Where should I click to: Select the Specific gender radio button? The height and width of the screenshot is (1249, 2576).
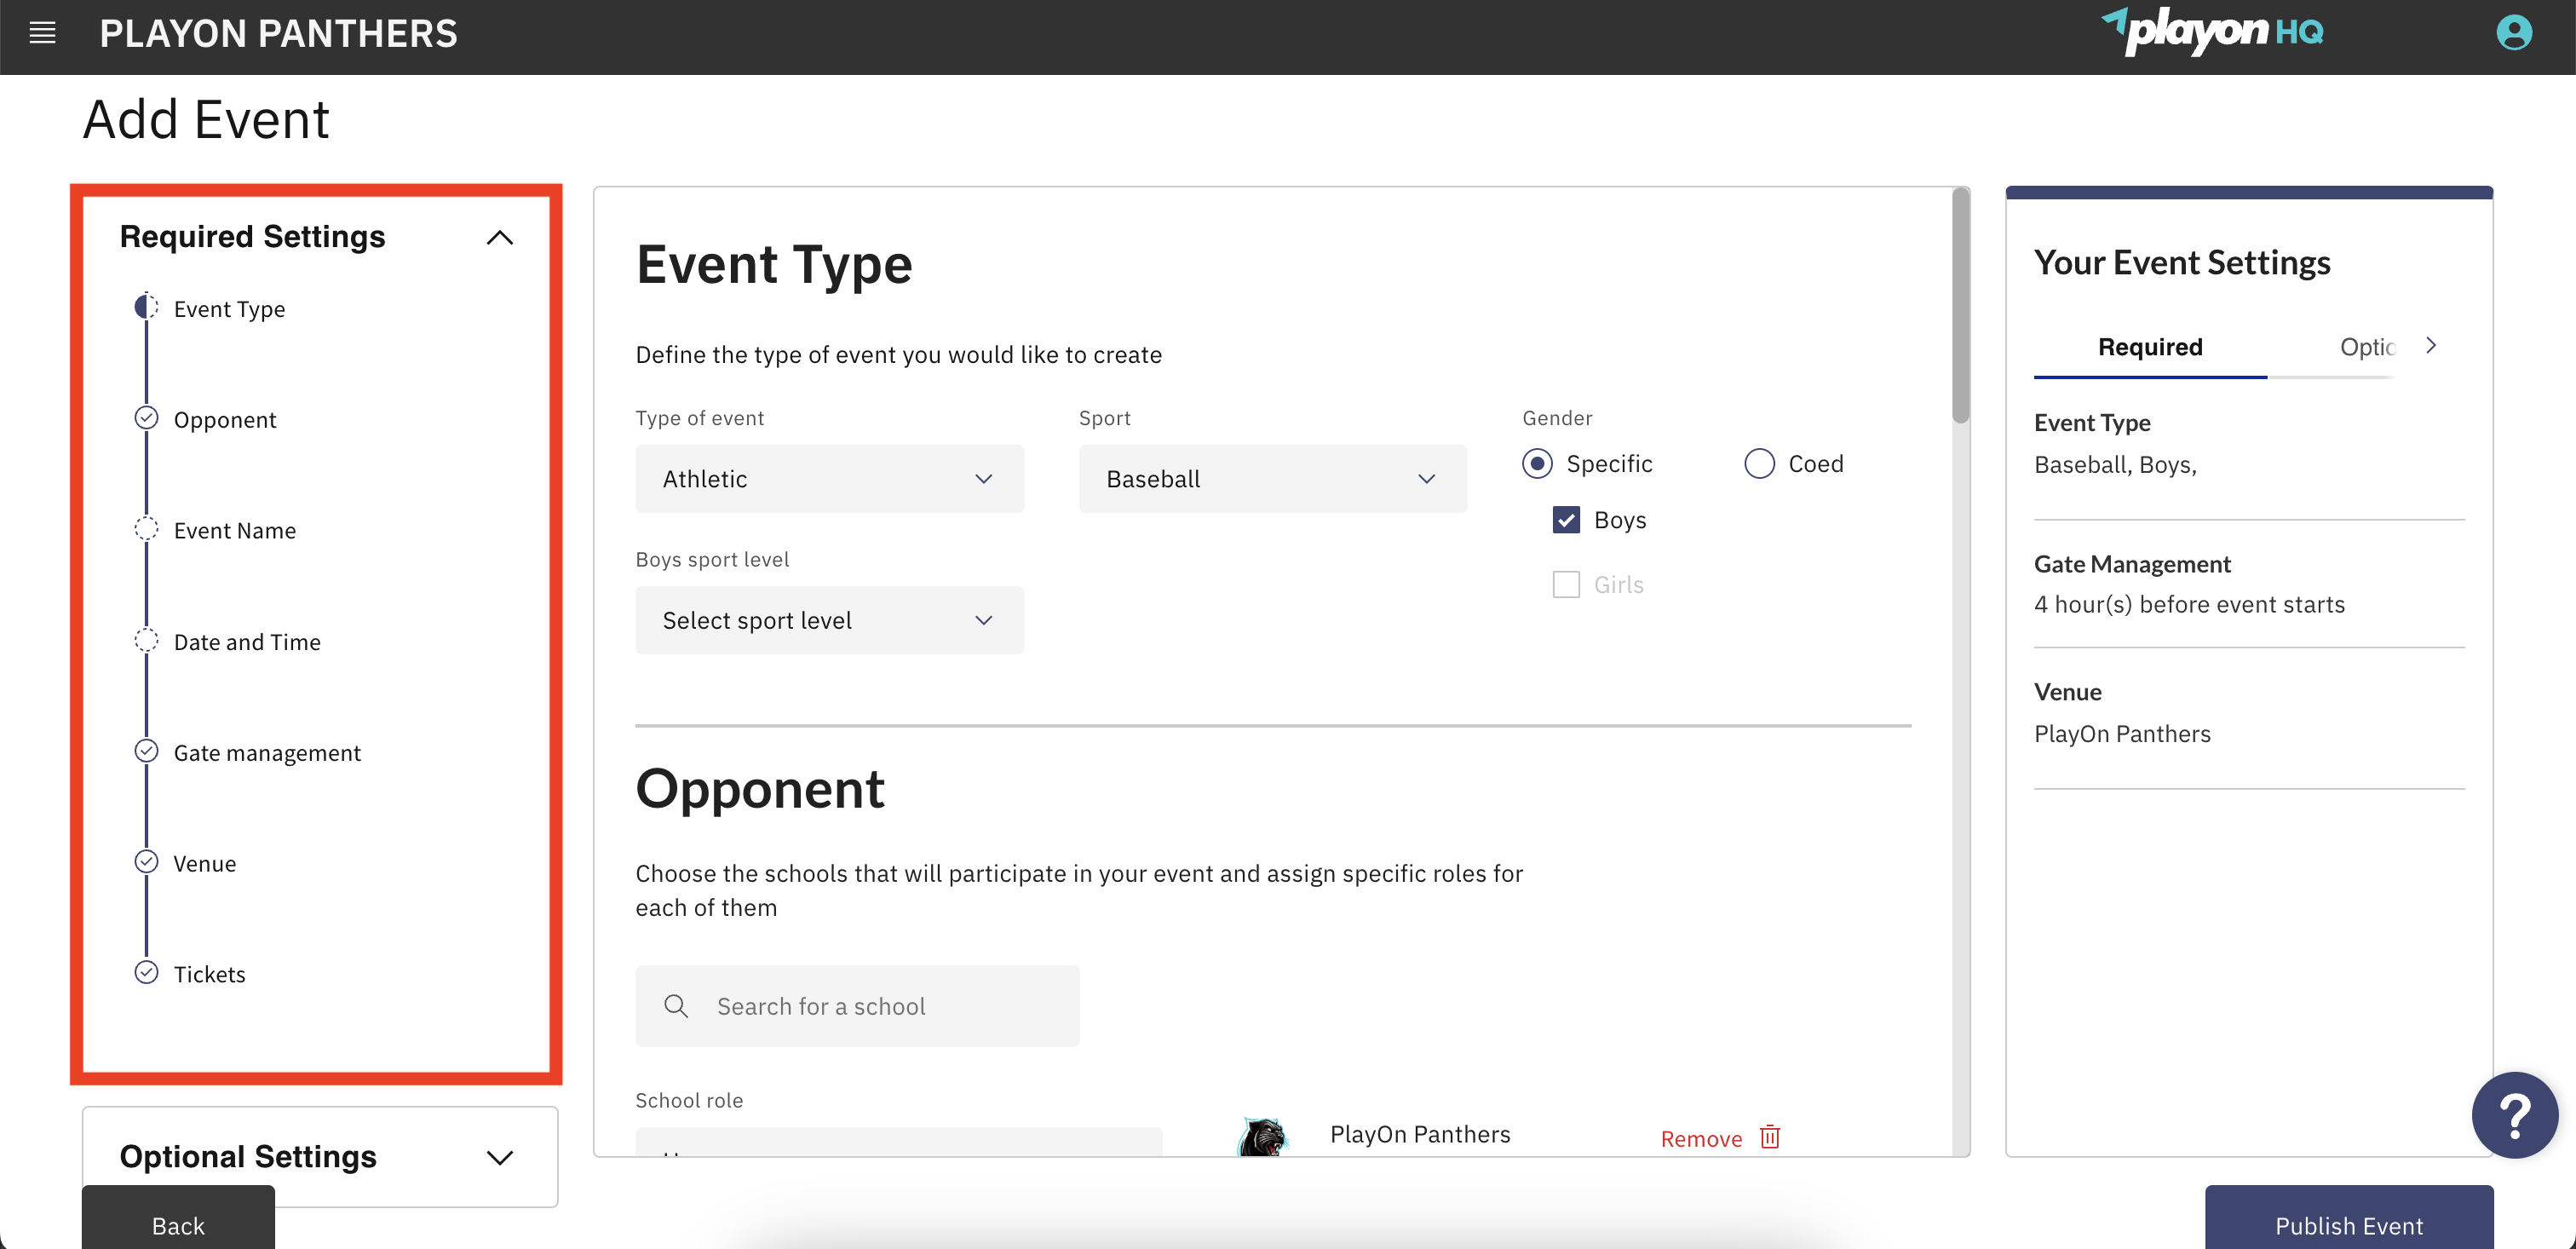point(1537,463)
